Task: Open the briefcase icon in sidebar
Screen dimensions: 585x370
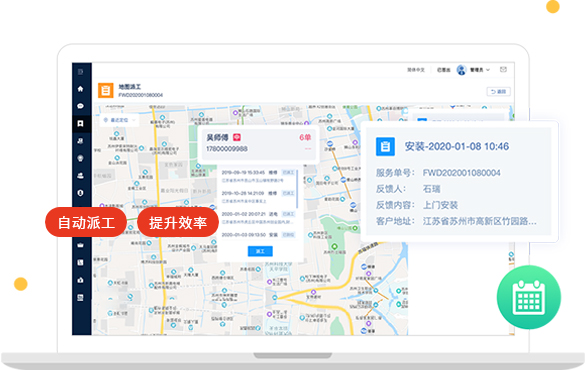Action: pyautogui.click(x=81, y=245)
